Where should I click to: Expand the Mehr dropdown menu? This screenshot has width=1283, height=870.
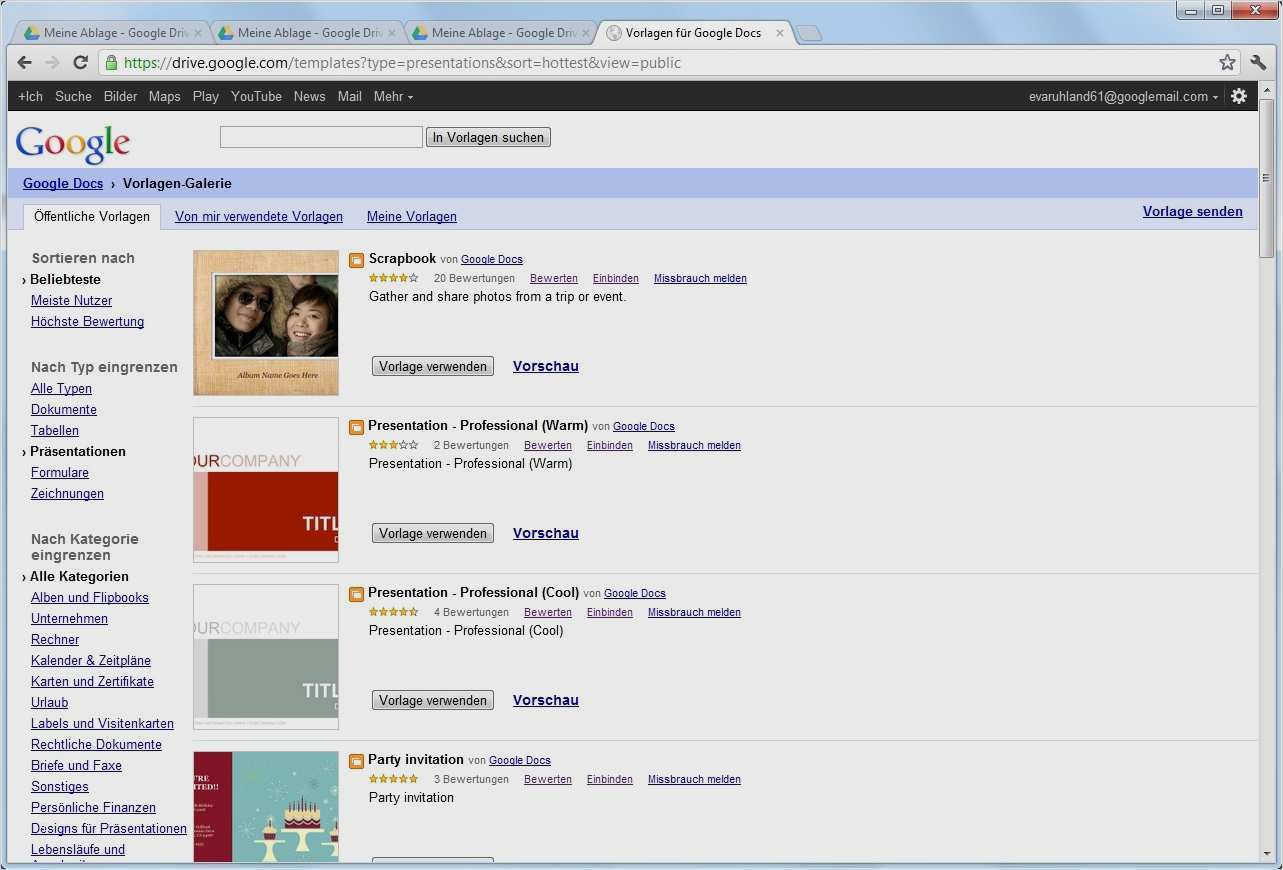coord(393,97)
